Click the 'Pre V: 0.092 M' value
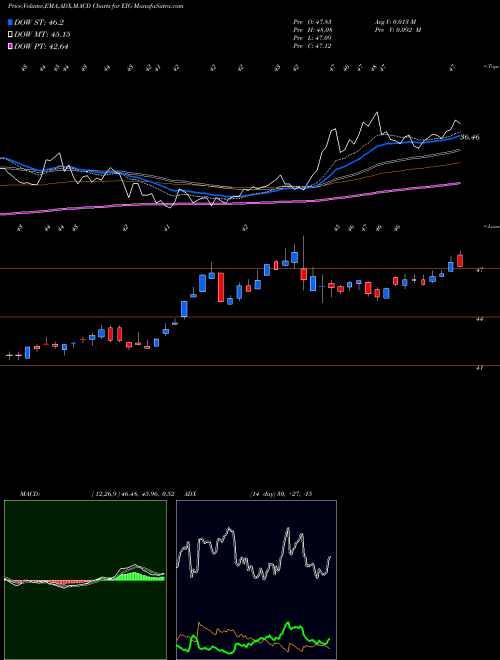 click(398, 30)
